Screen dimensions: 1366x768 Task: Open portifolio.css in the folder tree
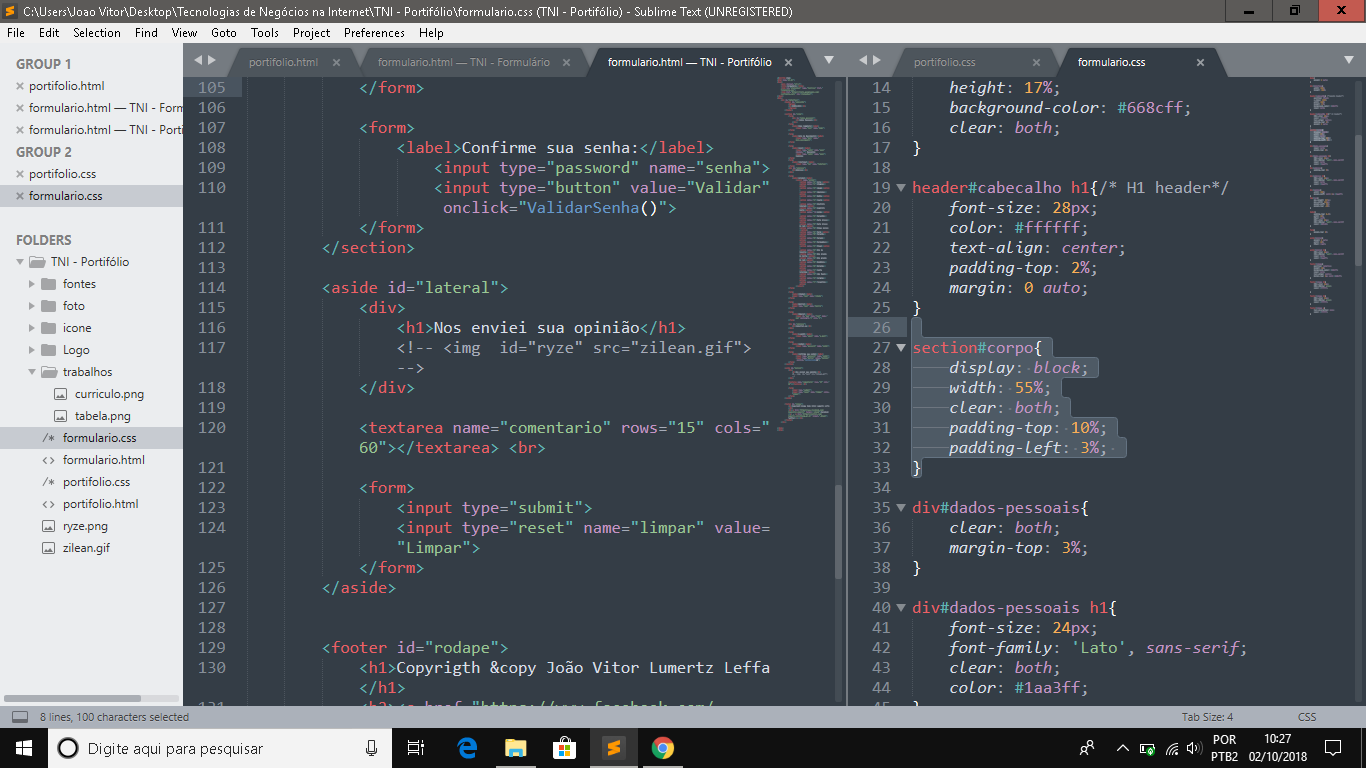96,482
